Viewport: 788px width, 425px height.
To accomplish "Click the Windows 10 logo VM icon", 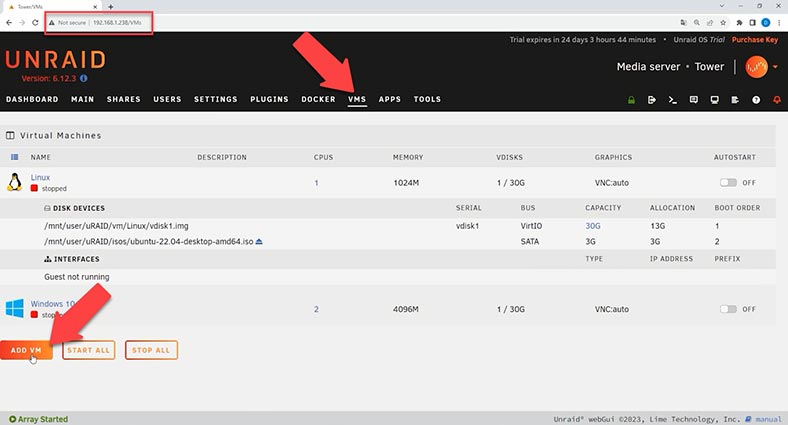I will point(15,308).
